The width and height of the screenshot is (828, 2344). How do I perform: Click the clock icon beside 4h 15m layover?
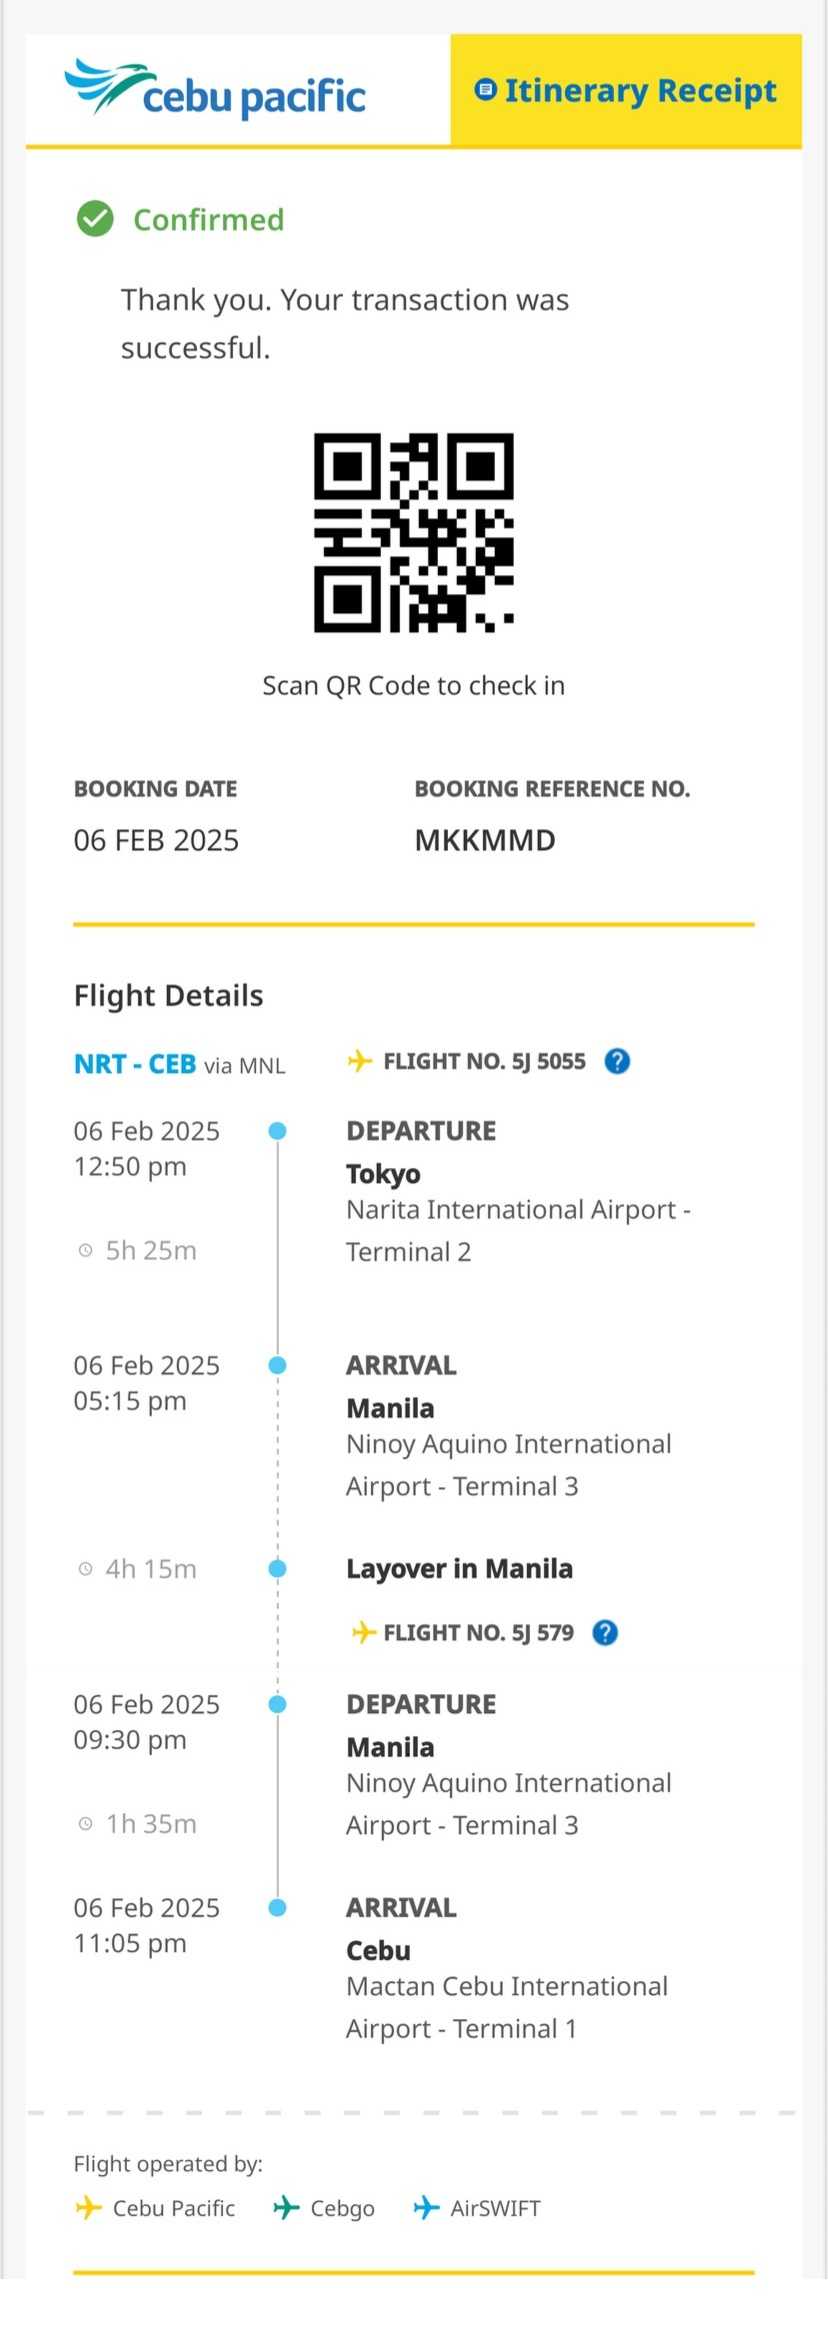[x=86, y=1569]
